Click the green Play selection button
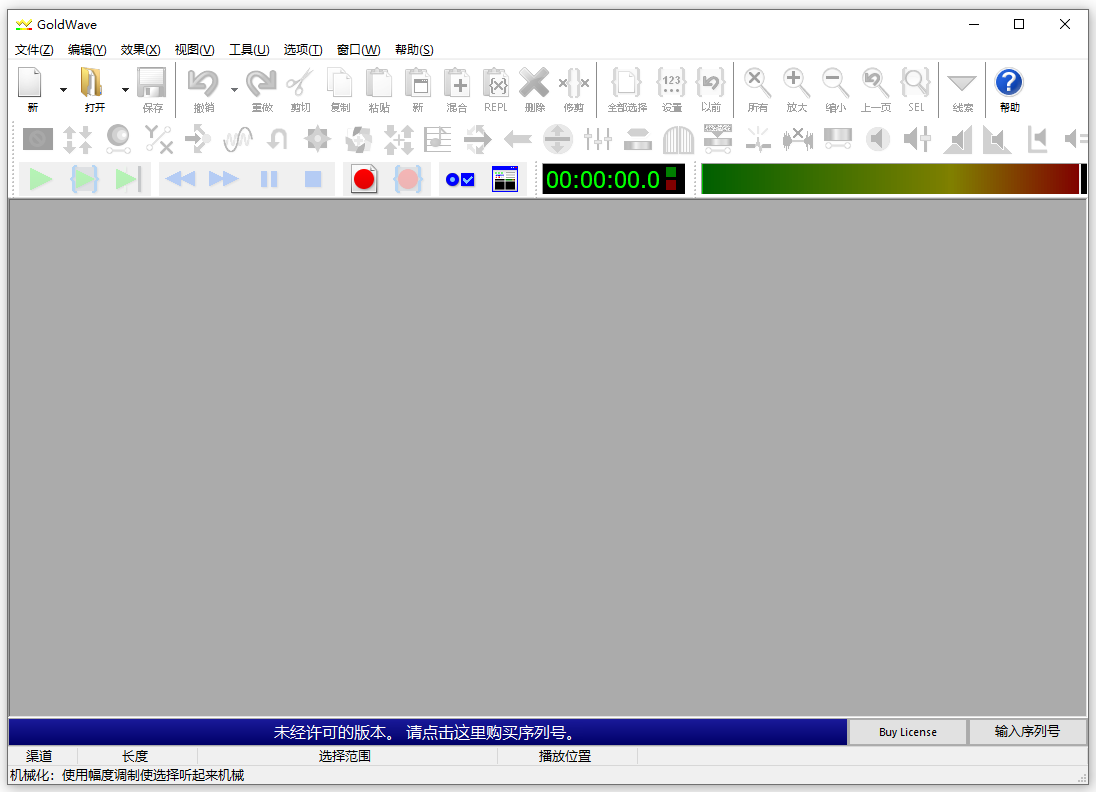 85,180
